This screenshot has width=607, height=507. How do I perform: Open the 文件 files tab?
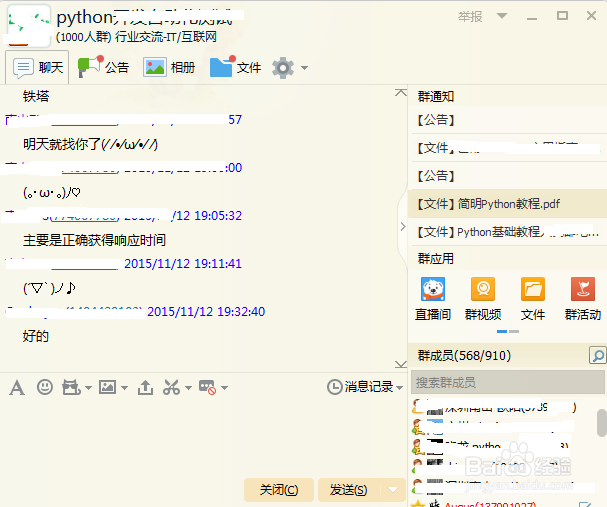235,67
